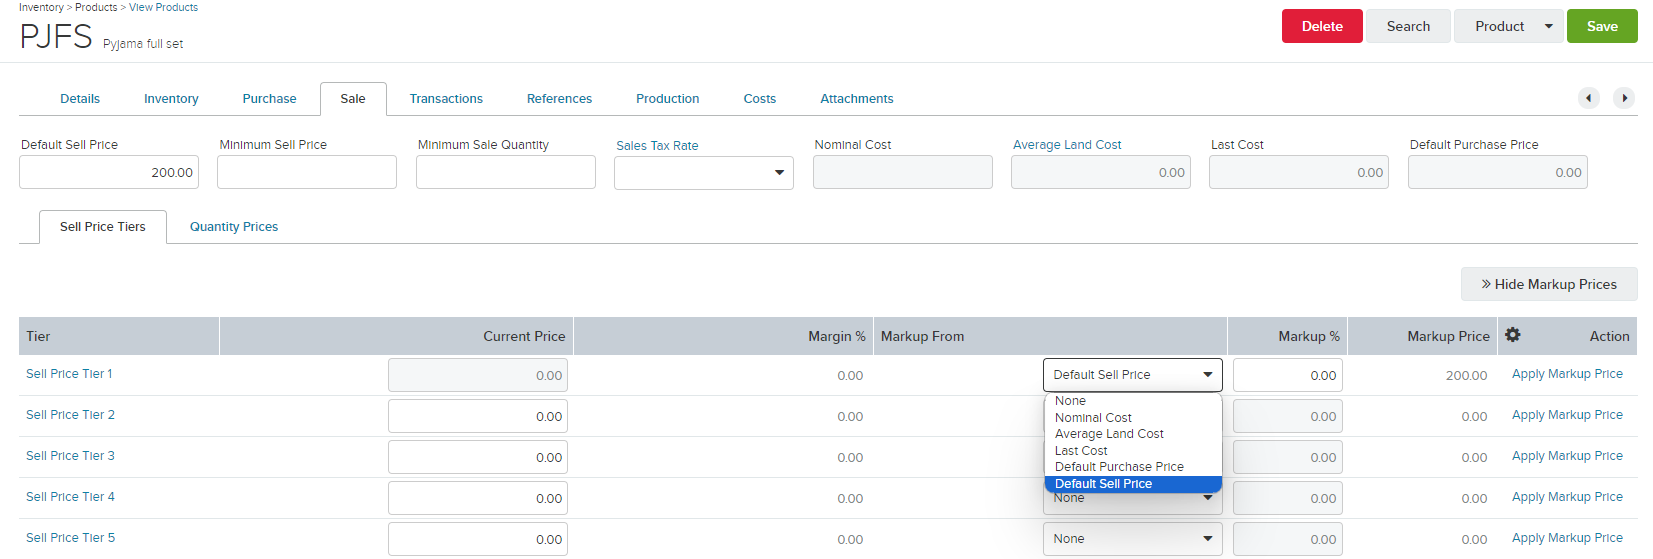The width and height of the screenshot is (1653, 559).
Task: Open the Quantity Prices sub-tab
Action: pos(234,227)
